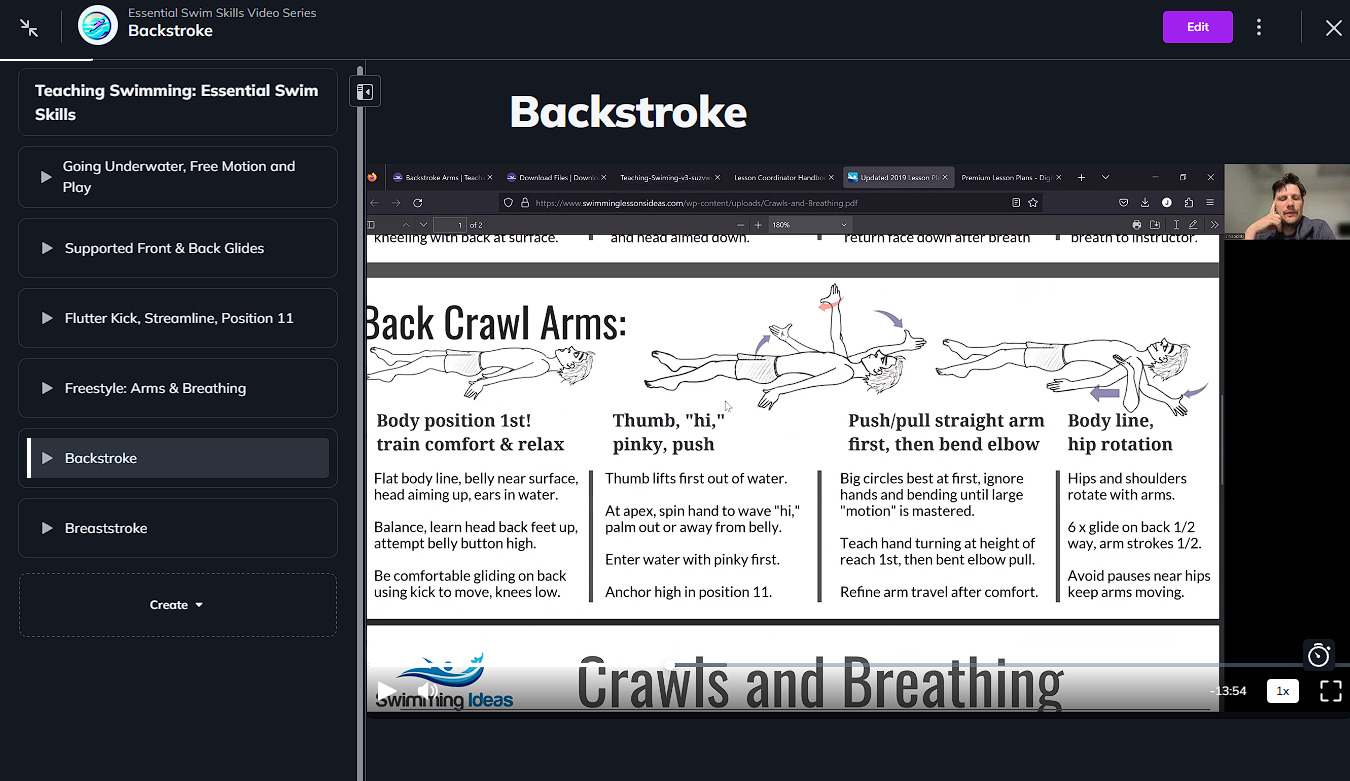This screenshot has height=781, width=1350.
Task: Click the play icon beside the highlighted Backstroke lesson
Action: pos(47,458)
